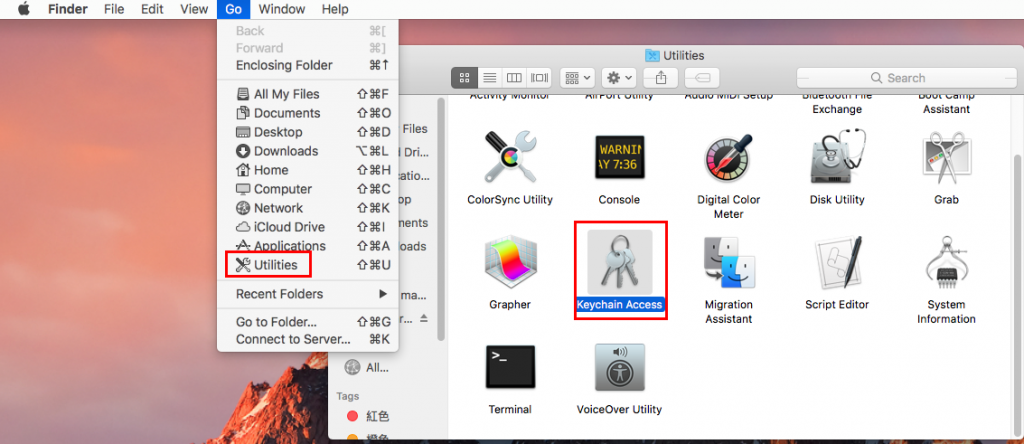Choose All My Files in Go menu
1024x444 pixels.
[x=308, y=94]
